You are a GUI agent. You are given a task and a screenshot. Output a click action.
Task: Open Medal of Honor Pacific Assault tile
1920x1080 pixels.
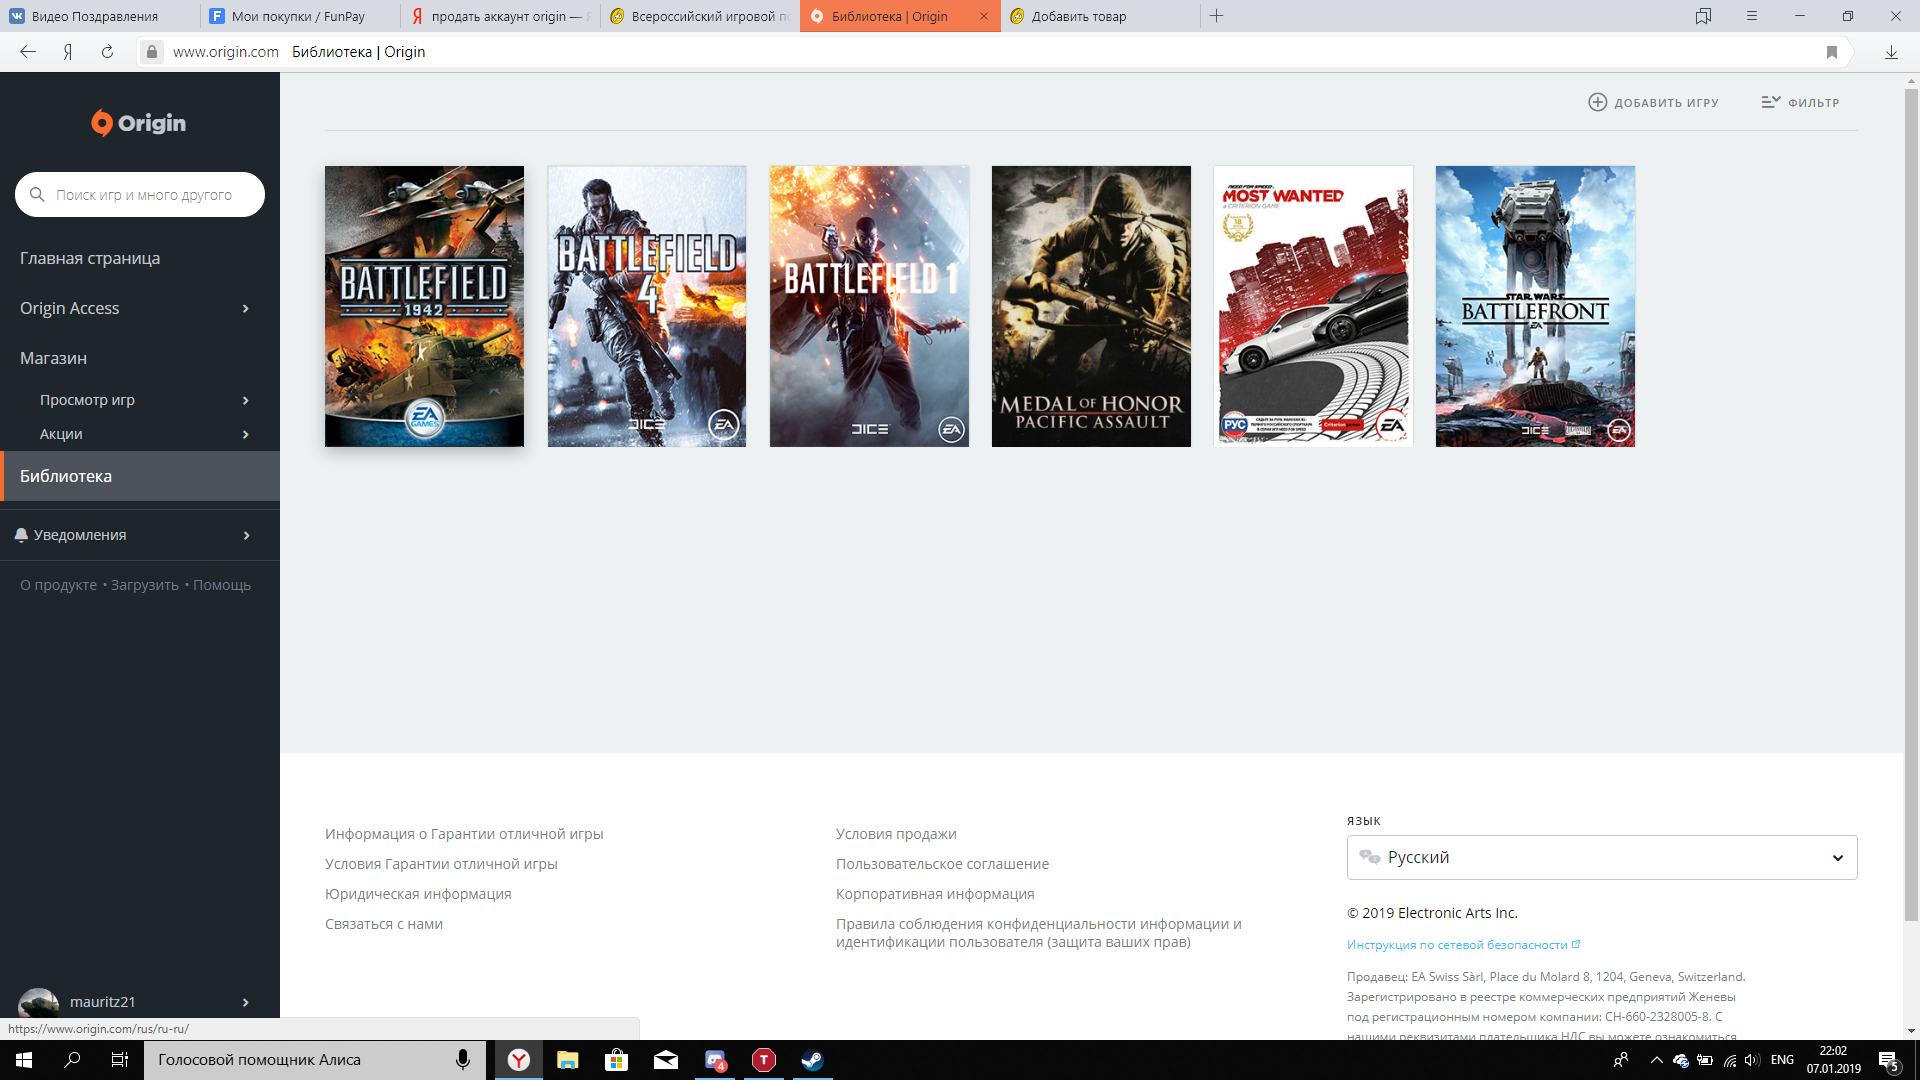click(1091, 306)
